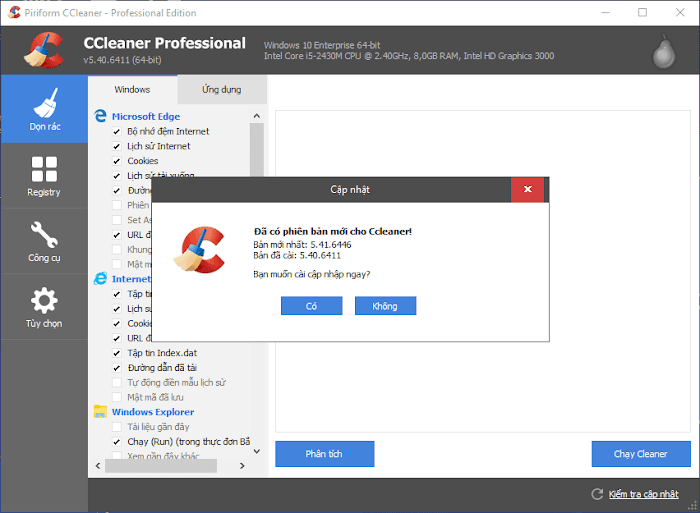Click Không to decline the update

[385, 306]
